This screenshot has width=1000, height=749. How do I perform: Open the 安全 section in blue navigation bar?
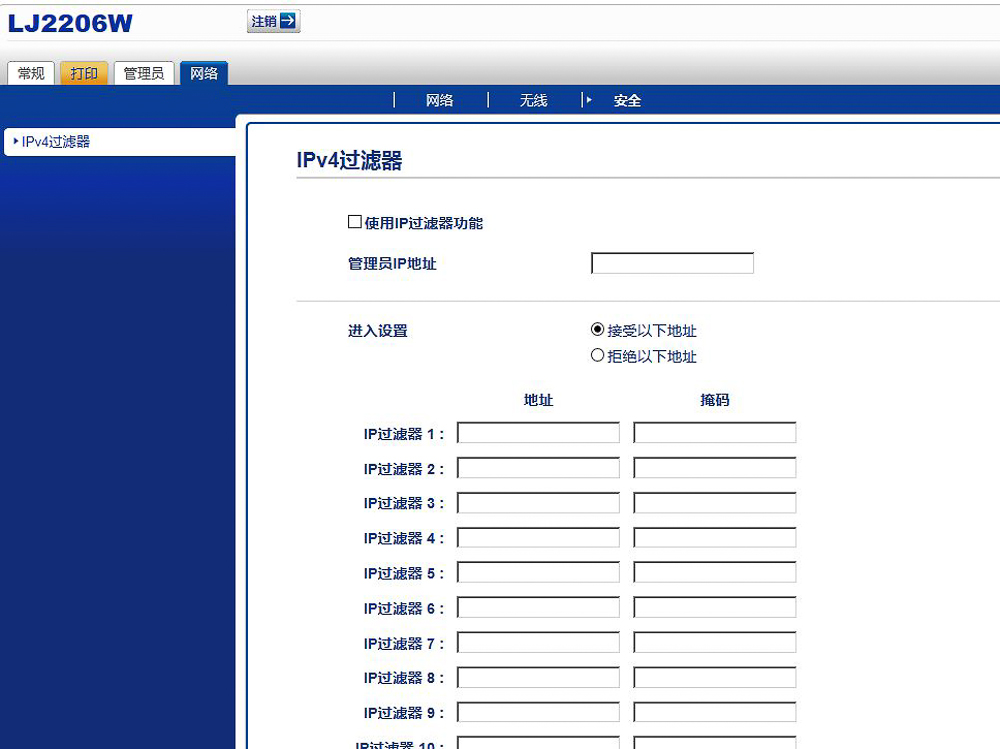[x=628, y=100]
